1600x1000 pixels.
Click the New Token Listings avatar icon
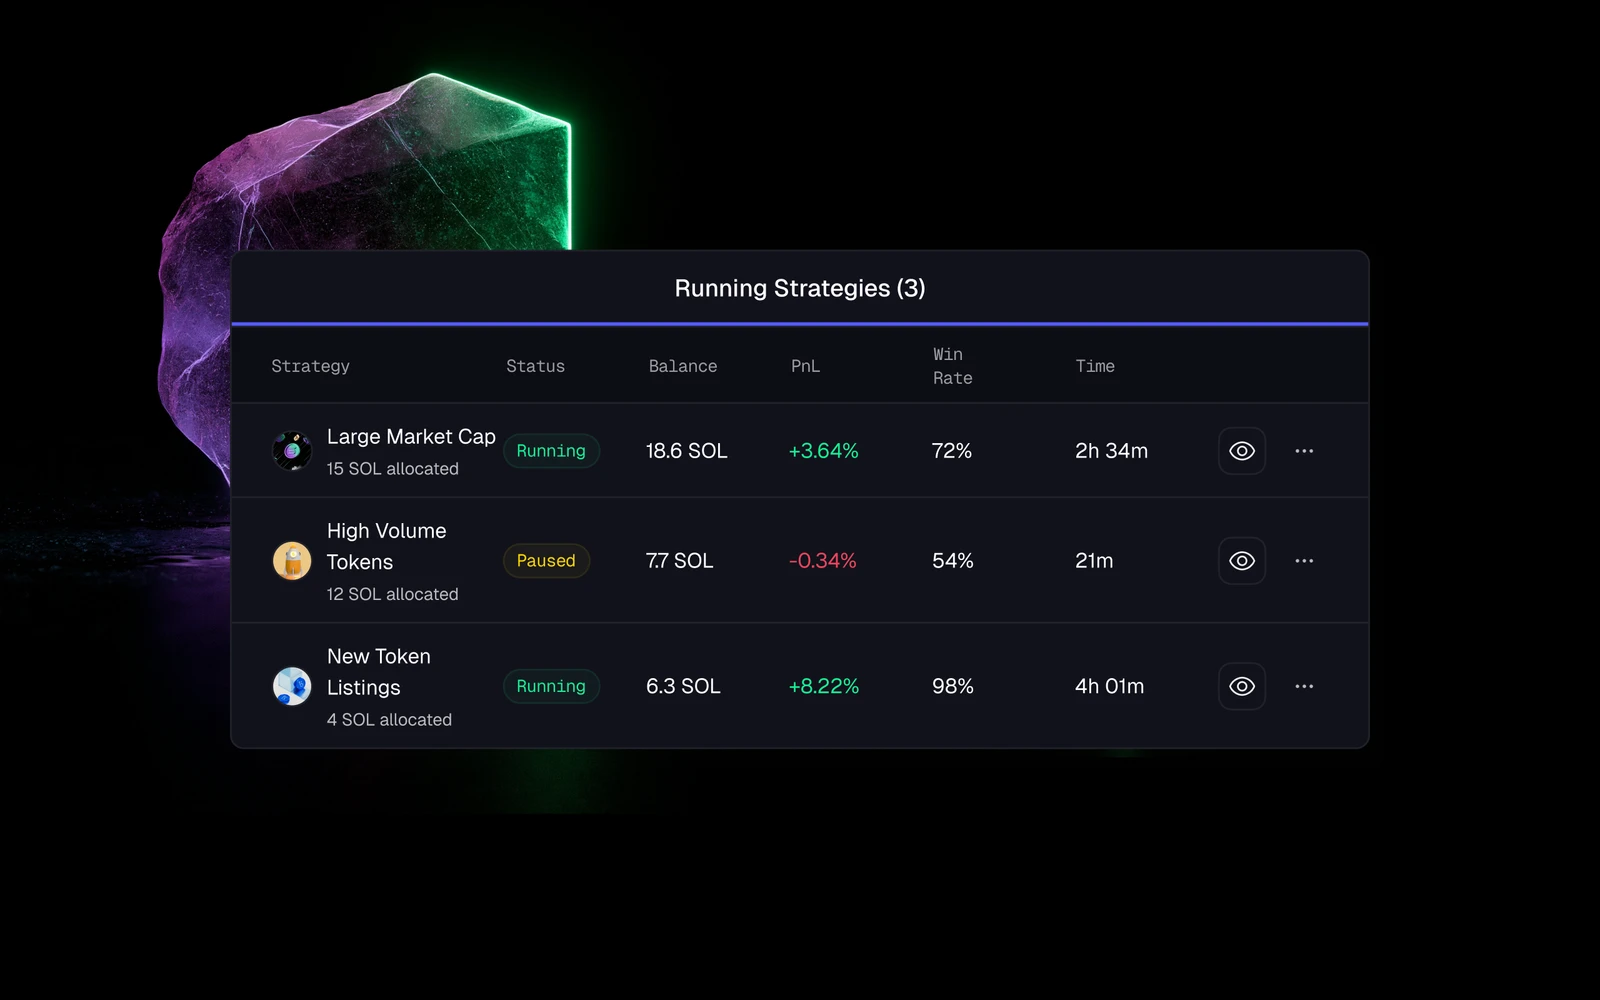292,686
